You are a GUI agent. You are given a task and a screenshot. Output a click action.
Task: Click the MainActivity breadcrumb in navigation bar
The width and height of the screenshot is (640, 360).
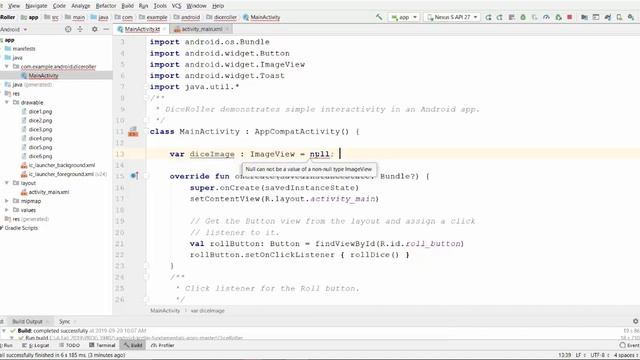[x=262, y=17]
